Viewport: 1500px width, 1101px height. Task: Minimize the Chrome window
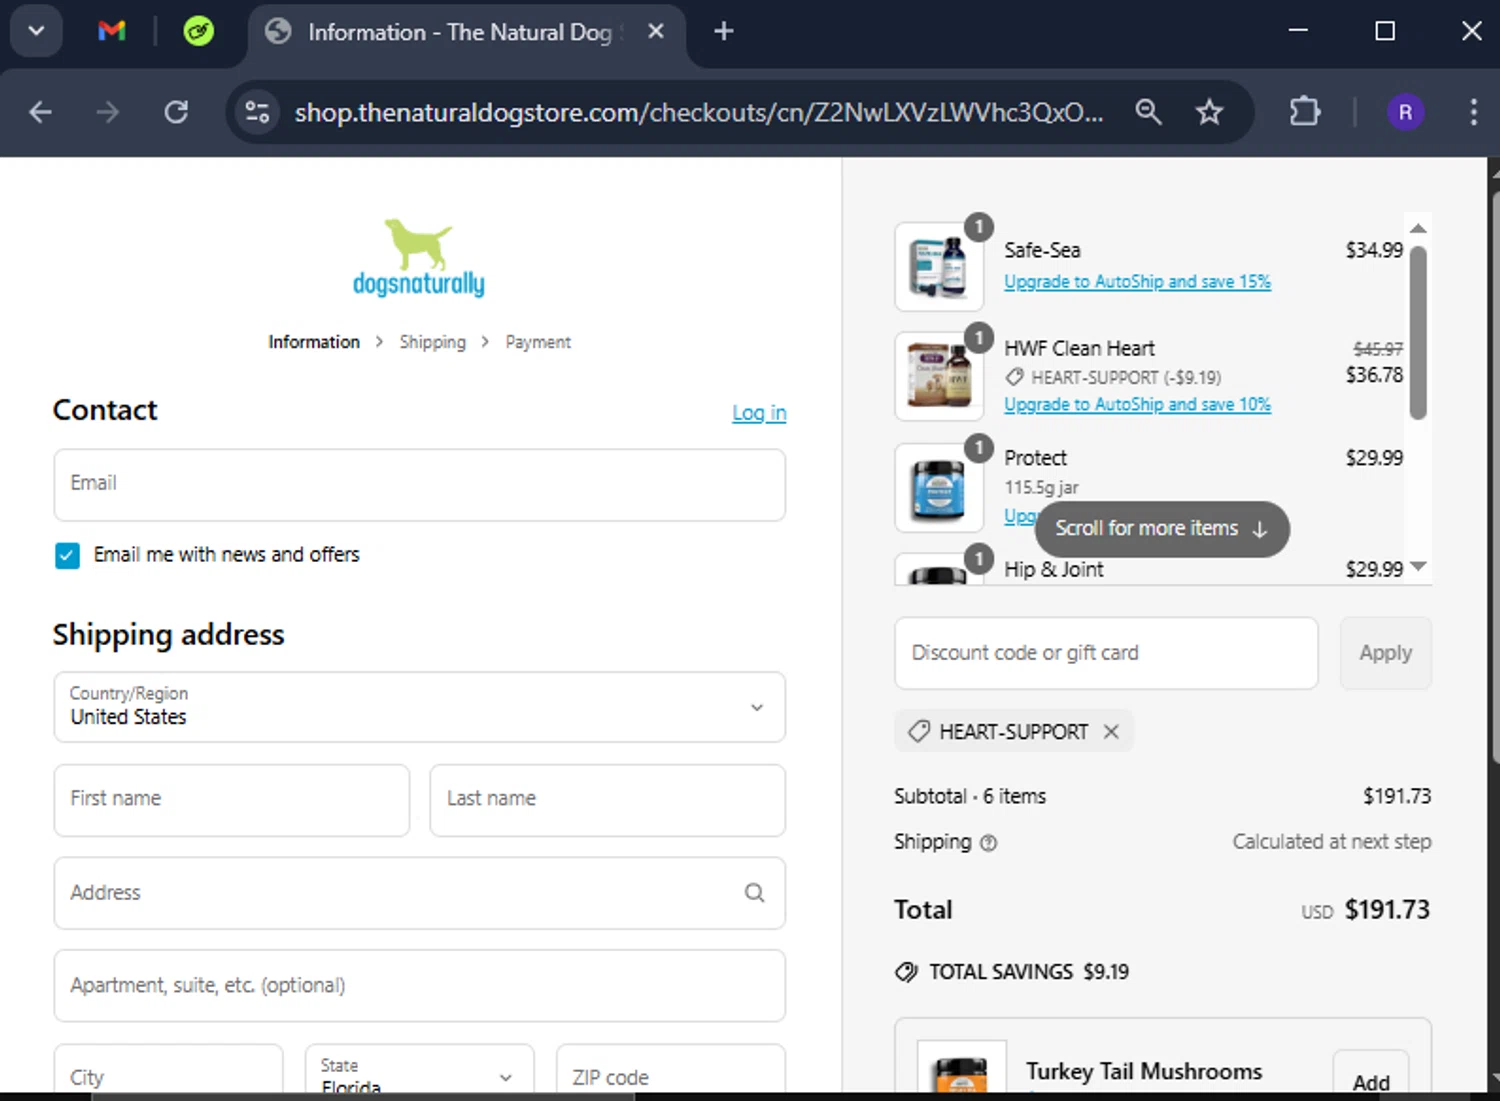[1298, 31]
